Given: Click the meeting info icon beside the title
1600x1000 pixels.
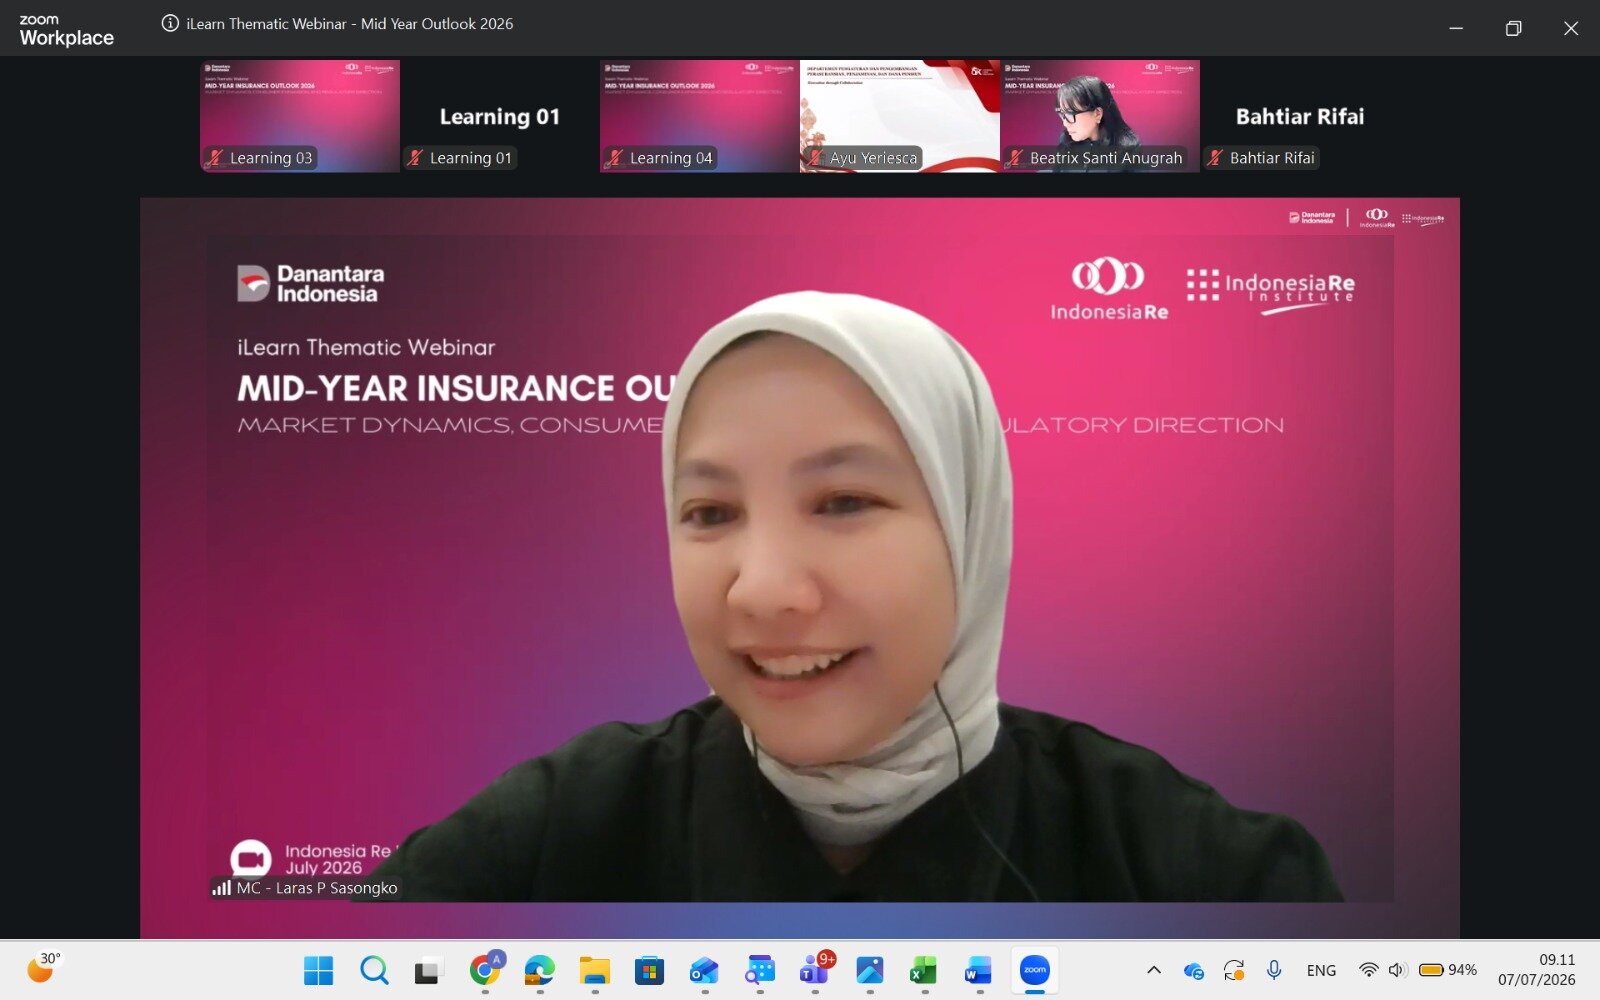Looking at the screenshot, I should click(170, 23).
